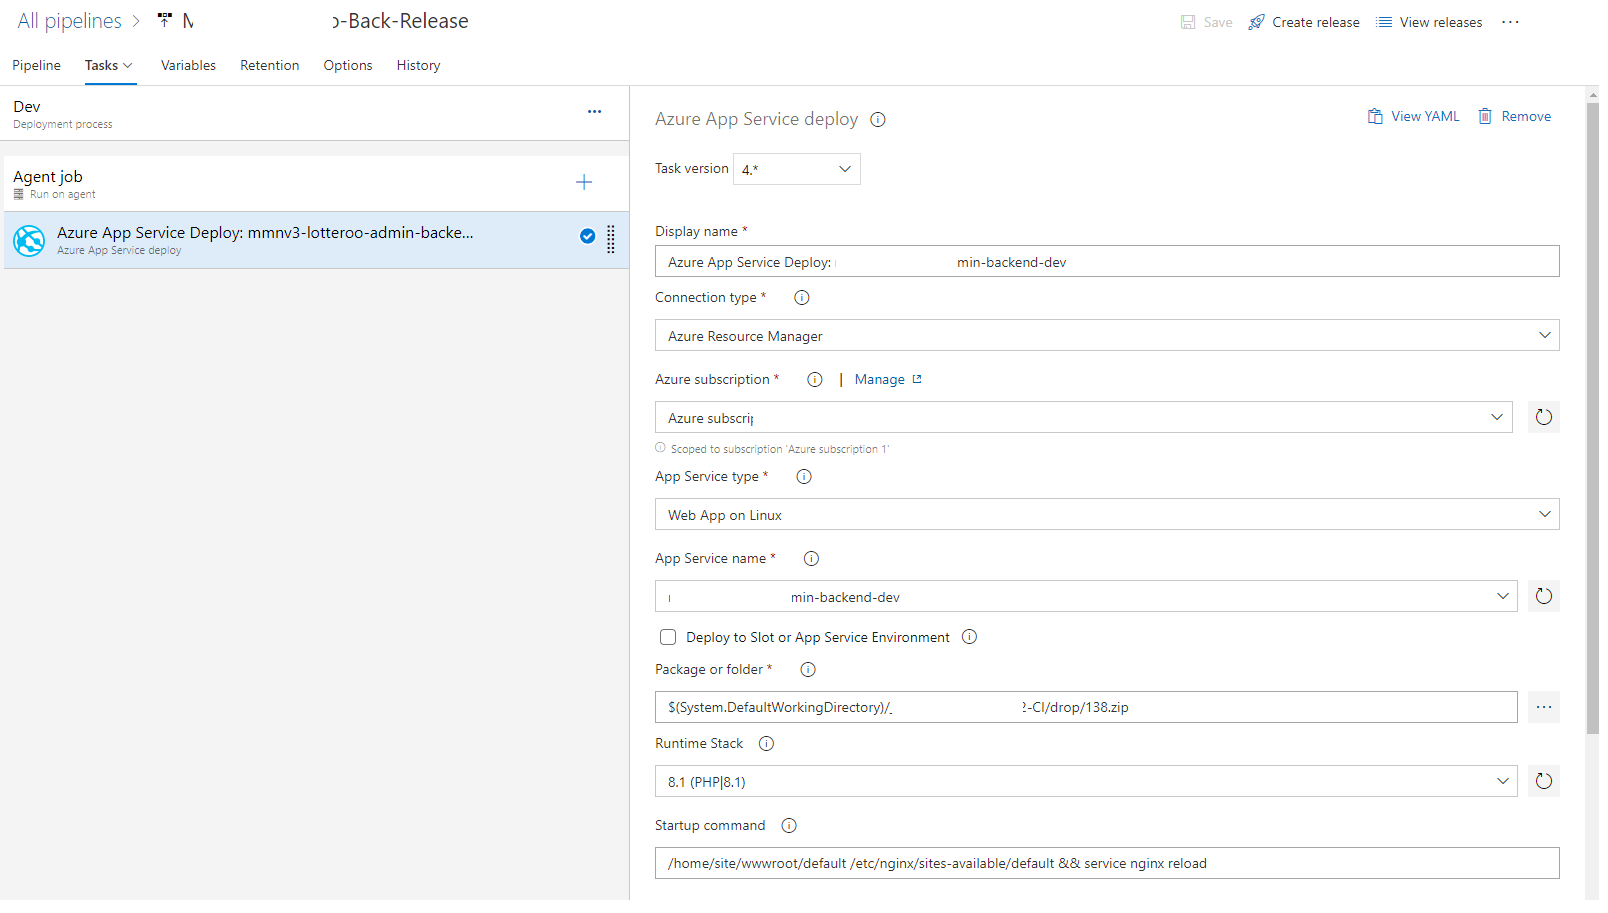This screenshot has height=913, width=1608.
Task: Click the Package or folder path field
Action: pyautogui.click(x=1086, y=707)
